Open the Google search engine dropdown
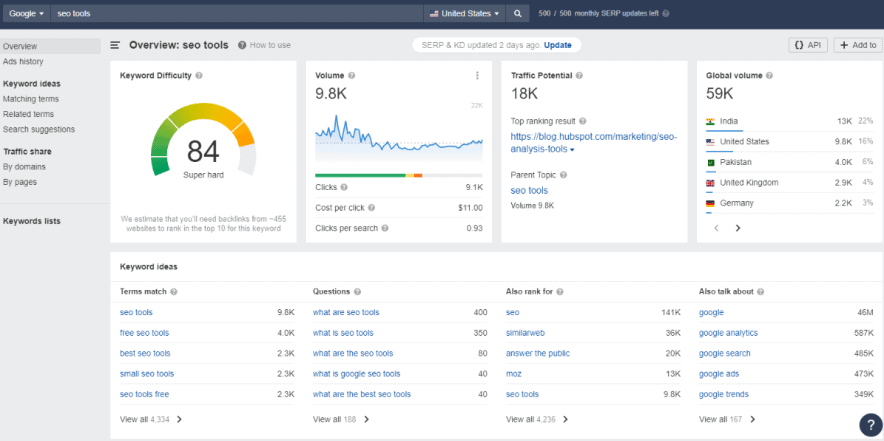Viewport: 884px width, 441px height. pyautogui.click(x=26, y=14)
